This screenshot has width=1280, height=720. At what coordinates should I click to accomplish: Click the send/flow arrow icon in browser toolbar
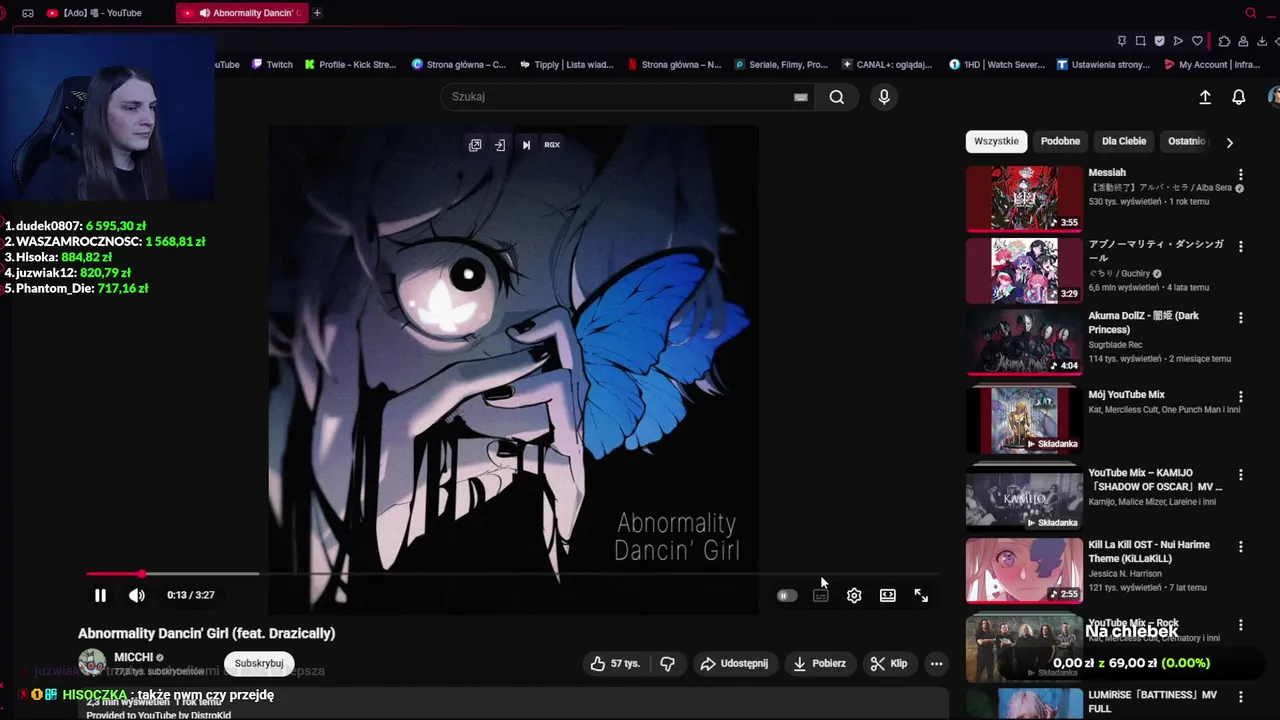[x=1178, y=41]
